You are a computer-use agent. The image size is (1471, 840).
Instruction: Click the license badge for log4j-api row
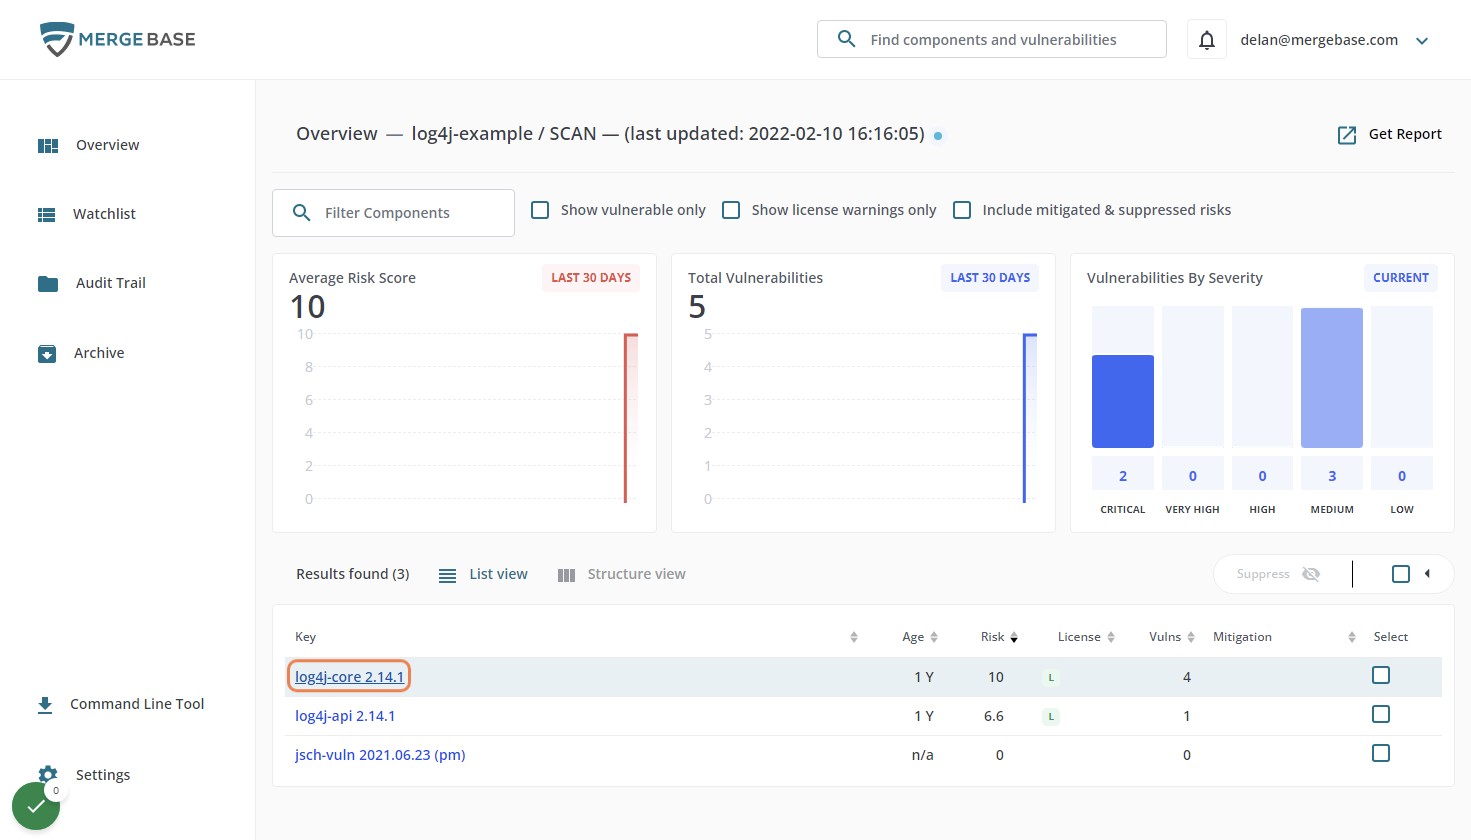(x=1051, y=717)
